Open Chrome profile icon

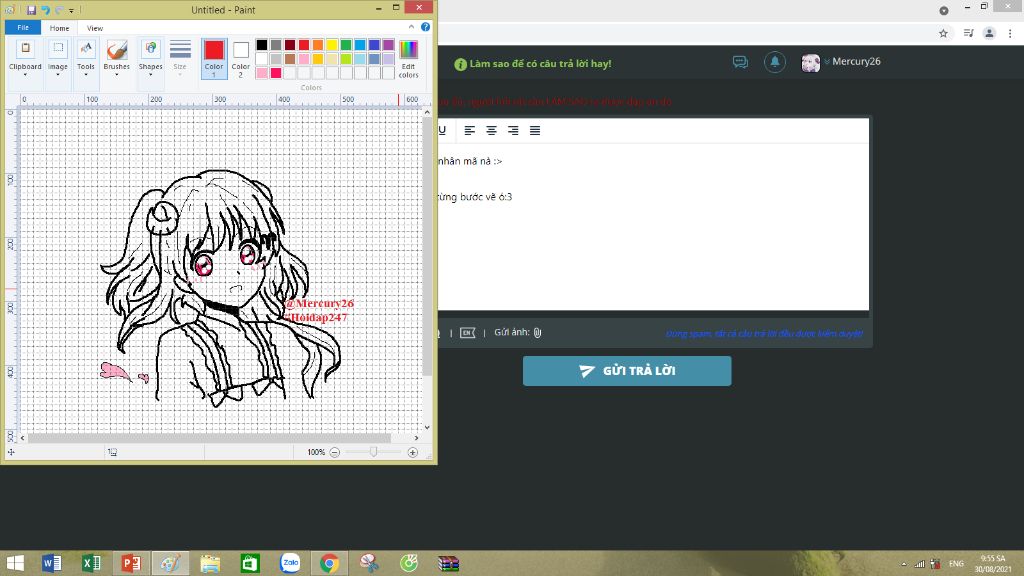989,33
